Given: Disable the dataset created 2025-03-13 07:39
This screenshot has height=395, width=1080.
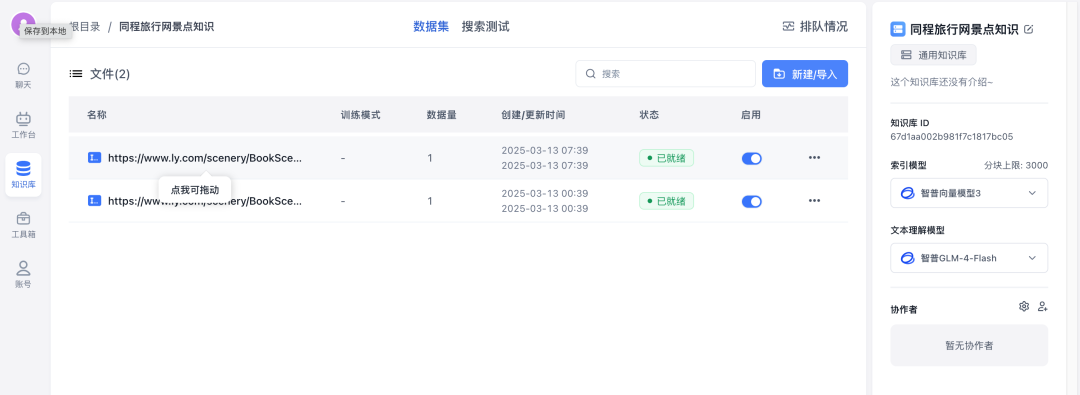Looking at the screenshot, I should (751, 159).
